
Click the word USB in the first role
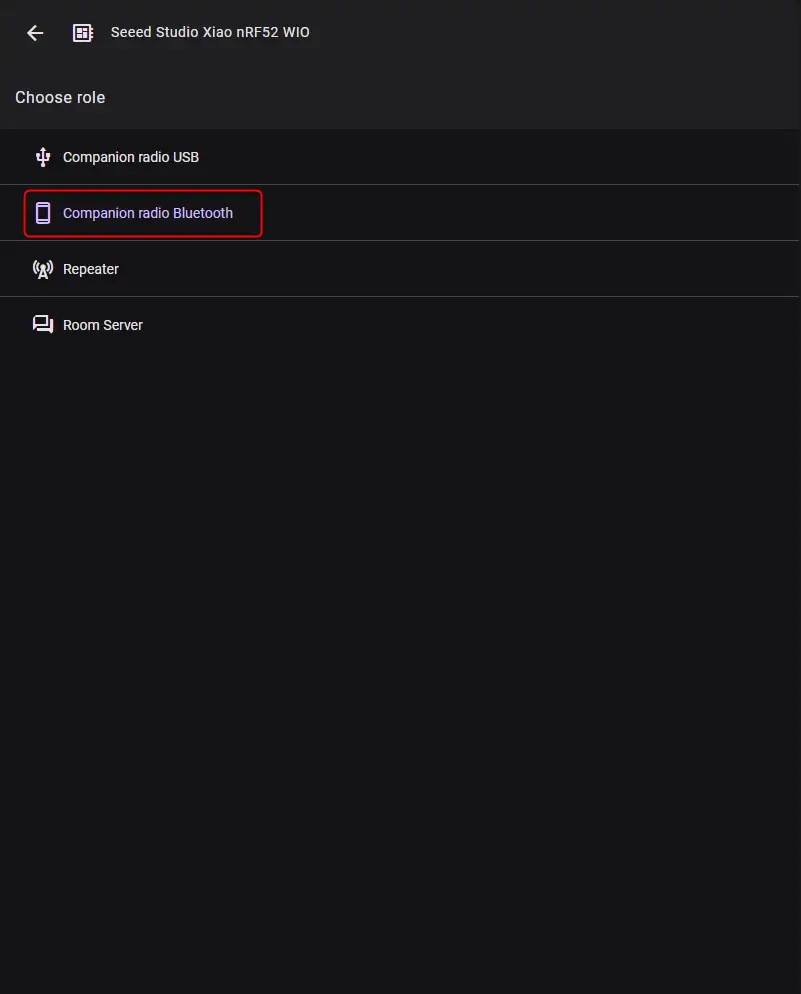186,157
